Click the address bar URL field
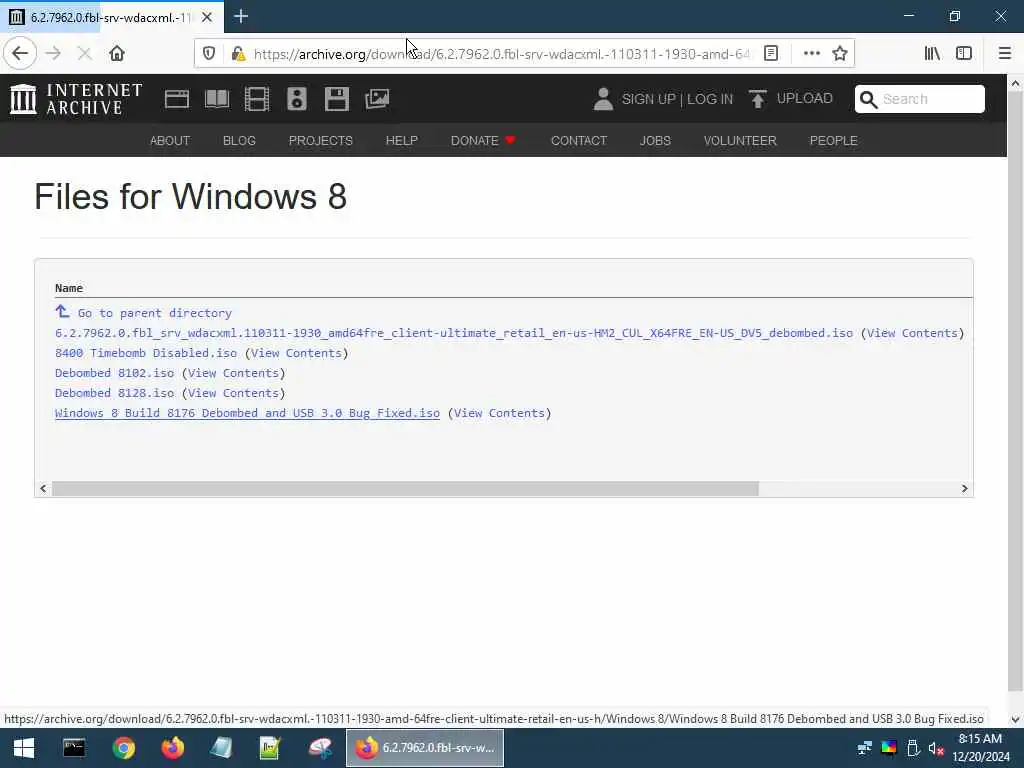1024x768 pixels. [501, 54]
